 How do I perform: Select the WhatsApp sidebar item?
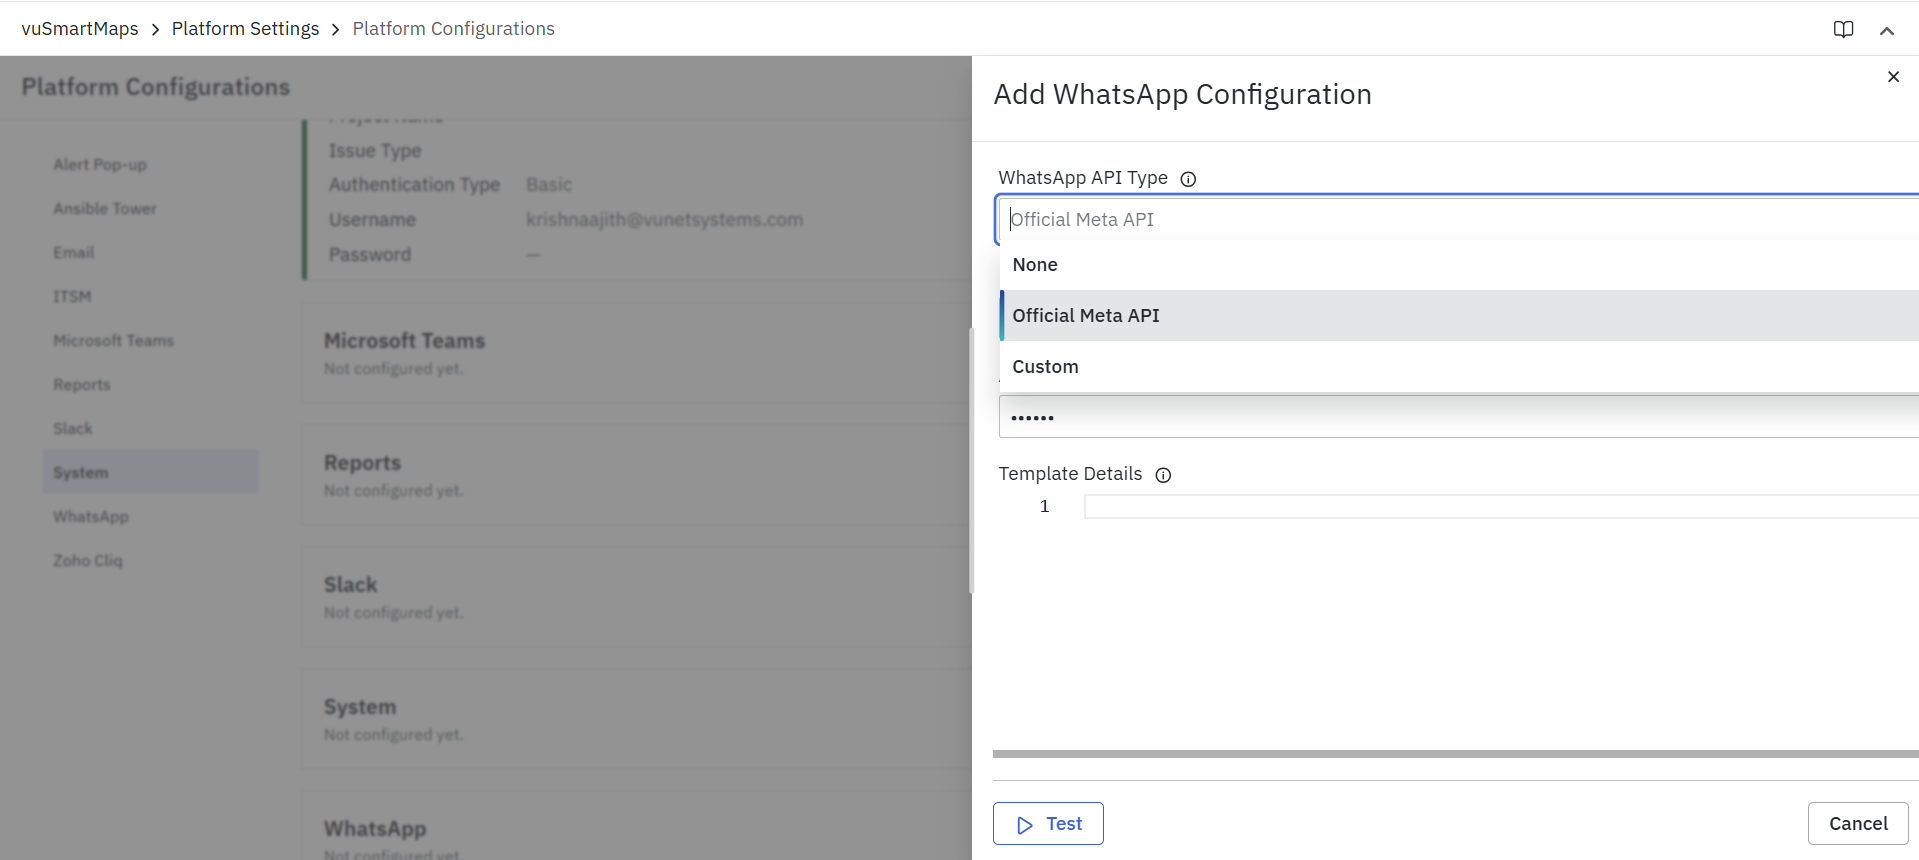[x=91, y=517]
